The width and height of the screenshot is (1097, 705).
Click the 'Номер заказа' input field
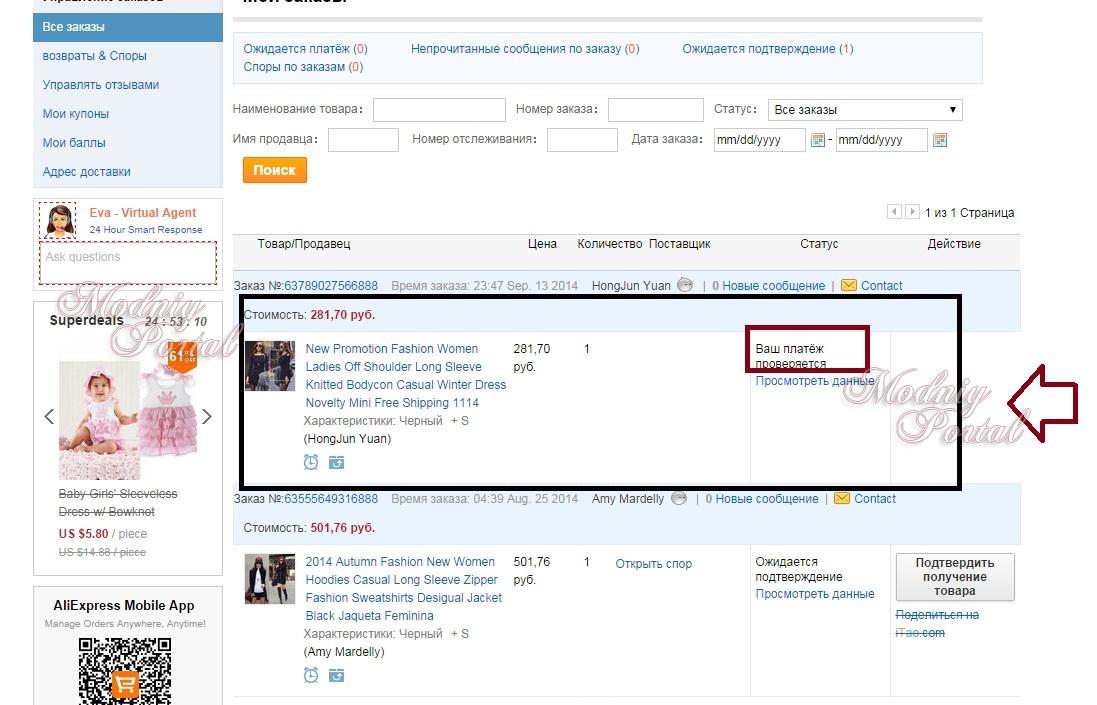tap(656, 110)
